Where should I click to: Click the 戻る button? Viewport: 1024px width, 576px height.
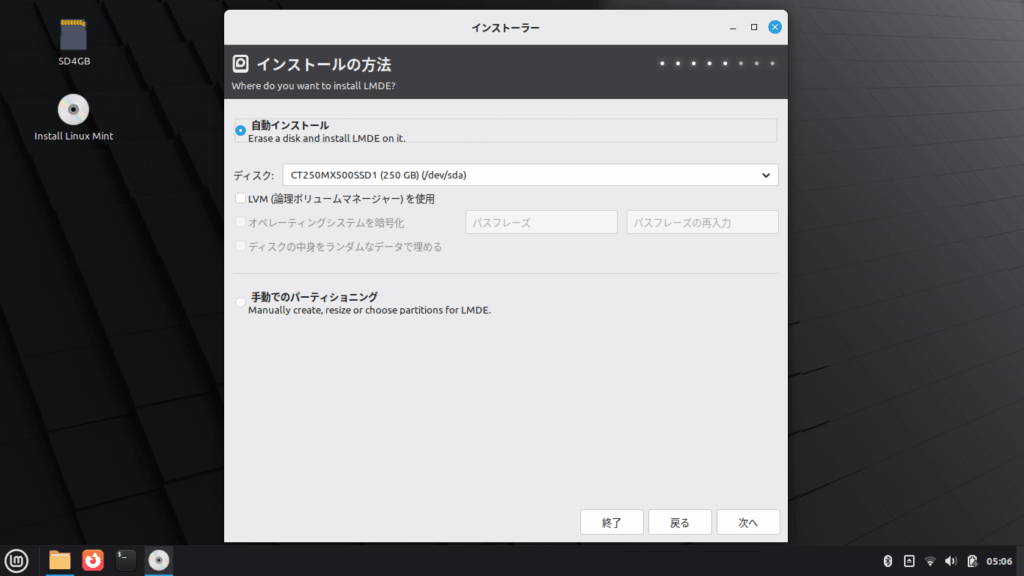tap(680, 522)
